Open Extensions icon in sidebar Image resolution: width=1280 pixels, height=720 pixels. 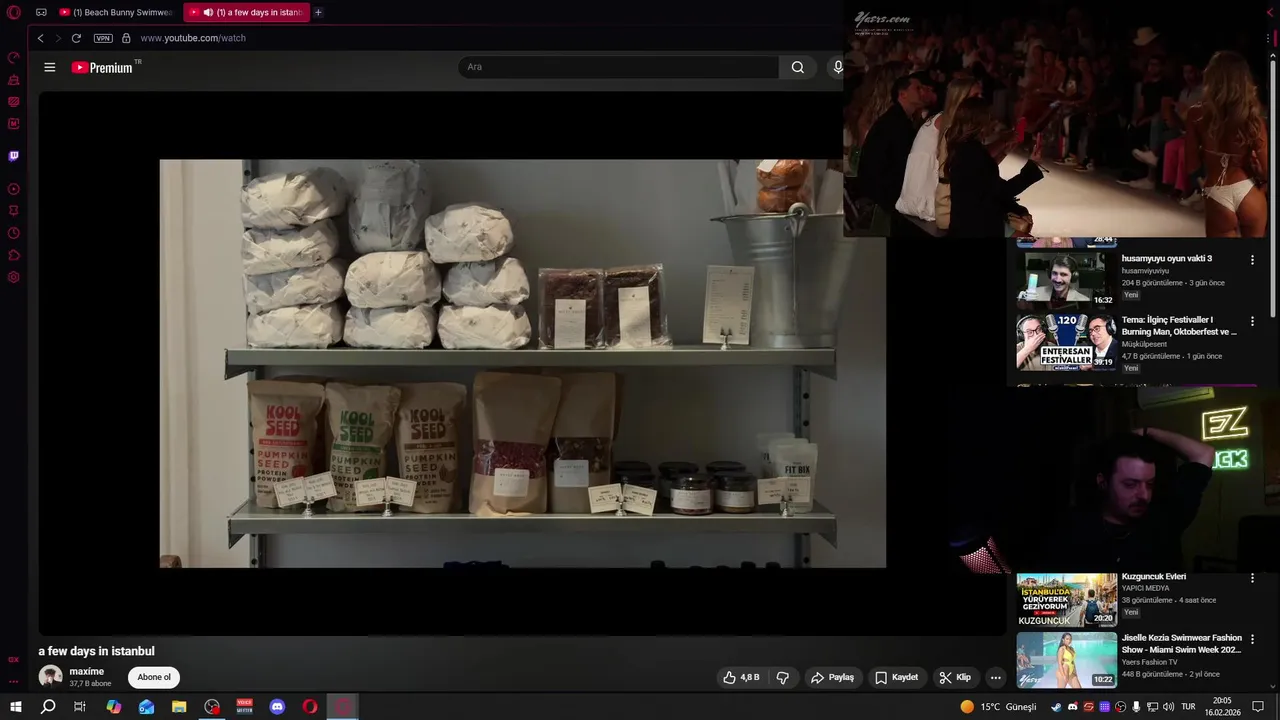click(14, 255)
